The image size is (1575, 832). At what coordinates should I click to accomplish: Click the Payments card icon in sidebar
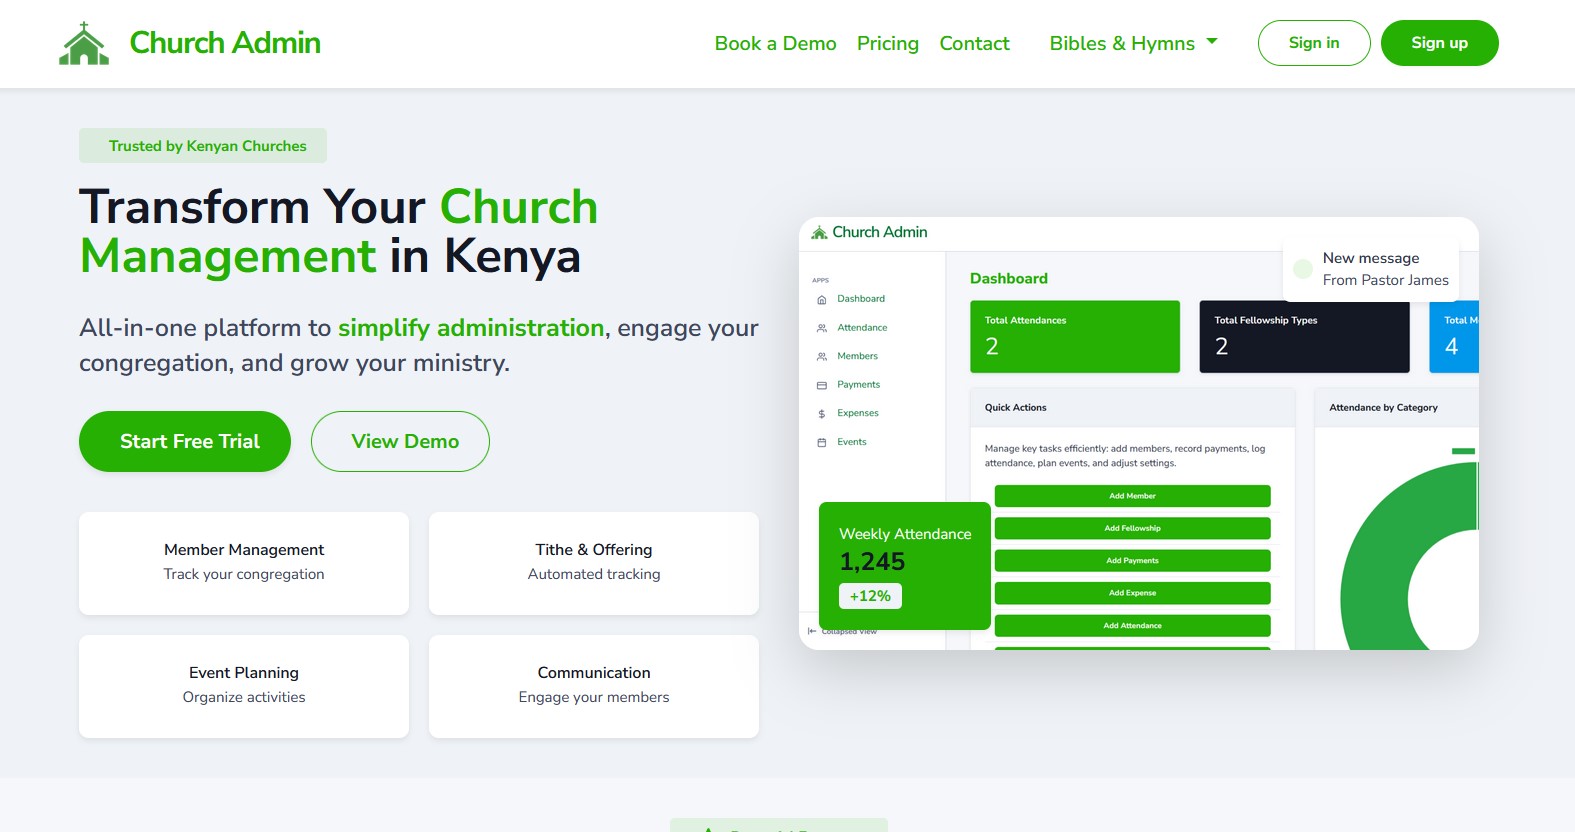[822, 385]
